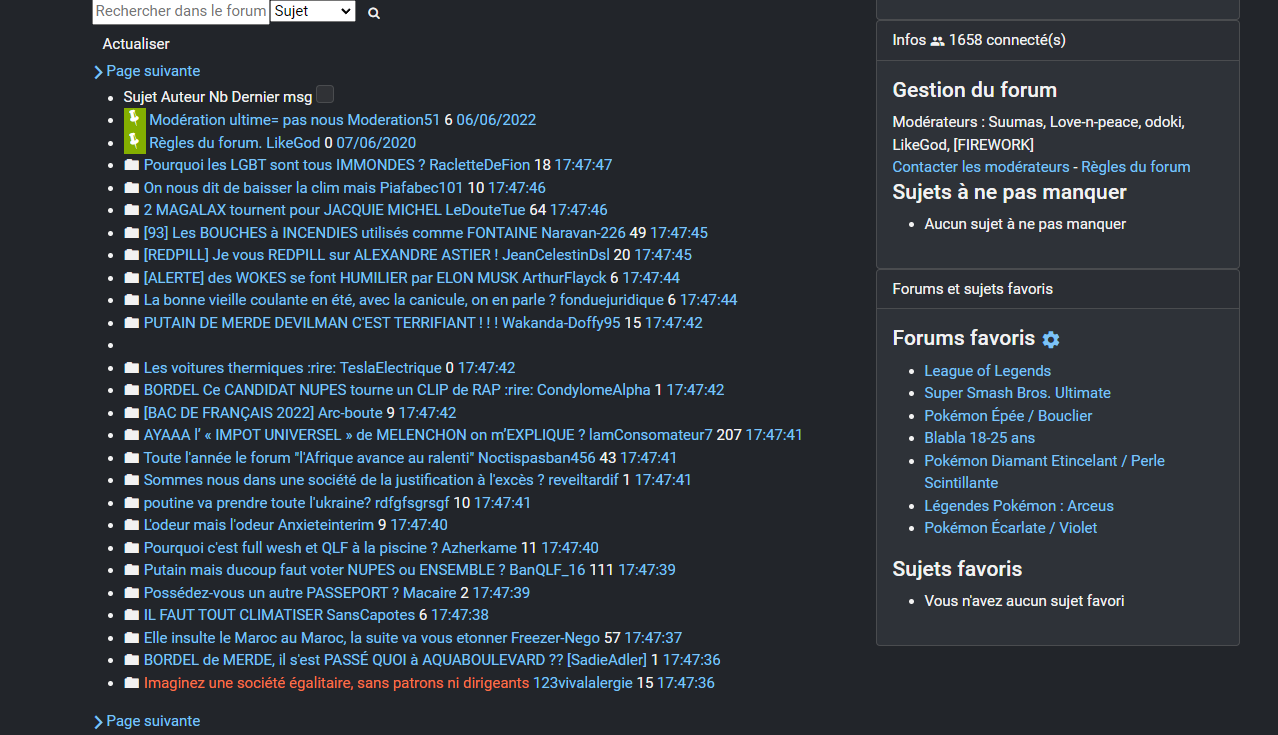The image size is (1278, 735).
Task: Click the Actualiser refresh button
Action: (136, 44)
